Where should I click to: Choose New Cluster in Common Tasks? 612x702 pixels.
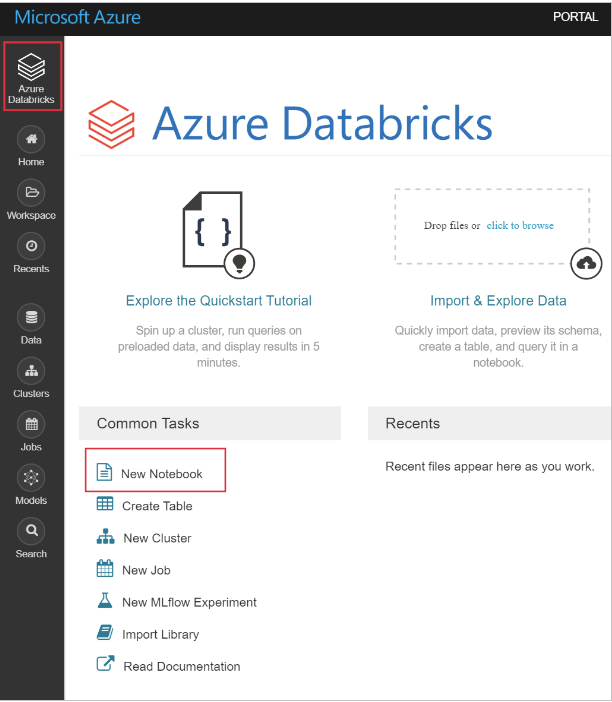157,538
